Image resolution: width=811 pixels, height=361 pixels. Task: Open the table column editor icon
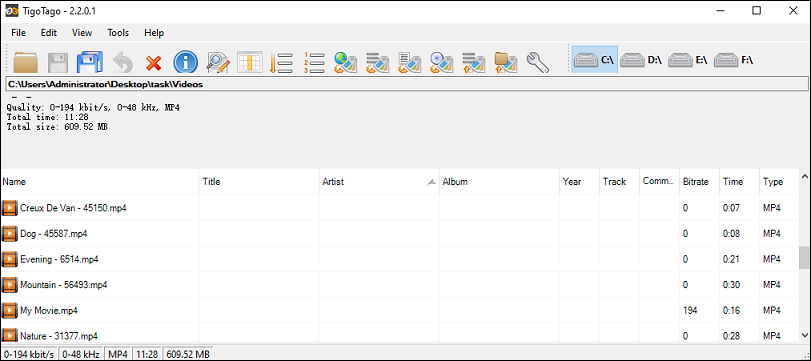250,63
